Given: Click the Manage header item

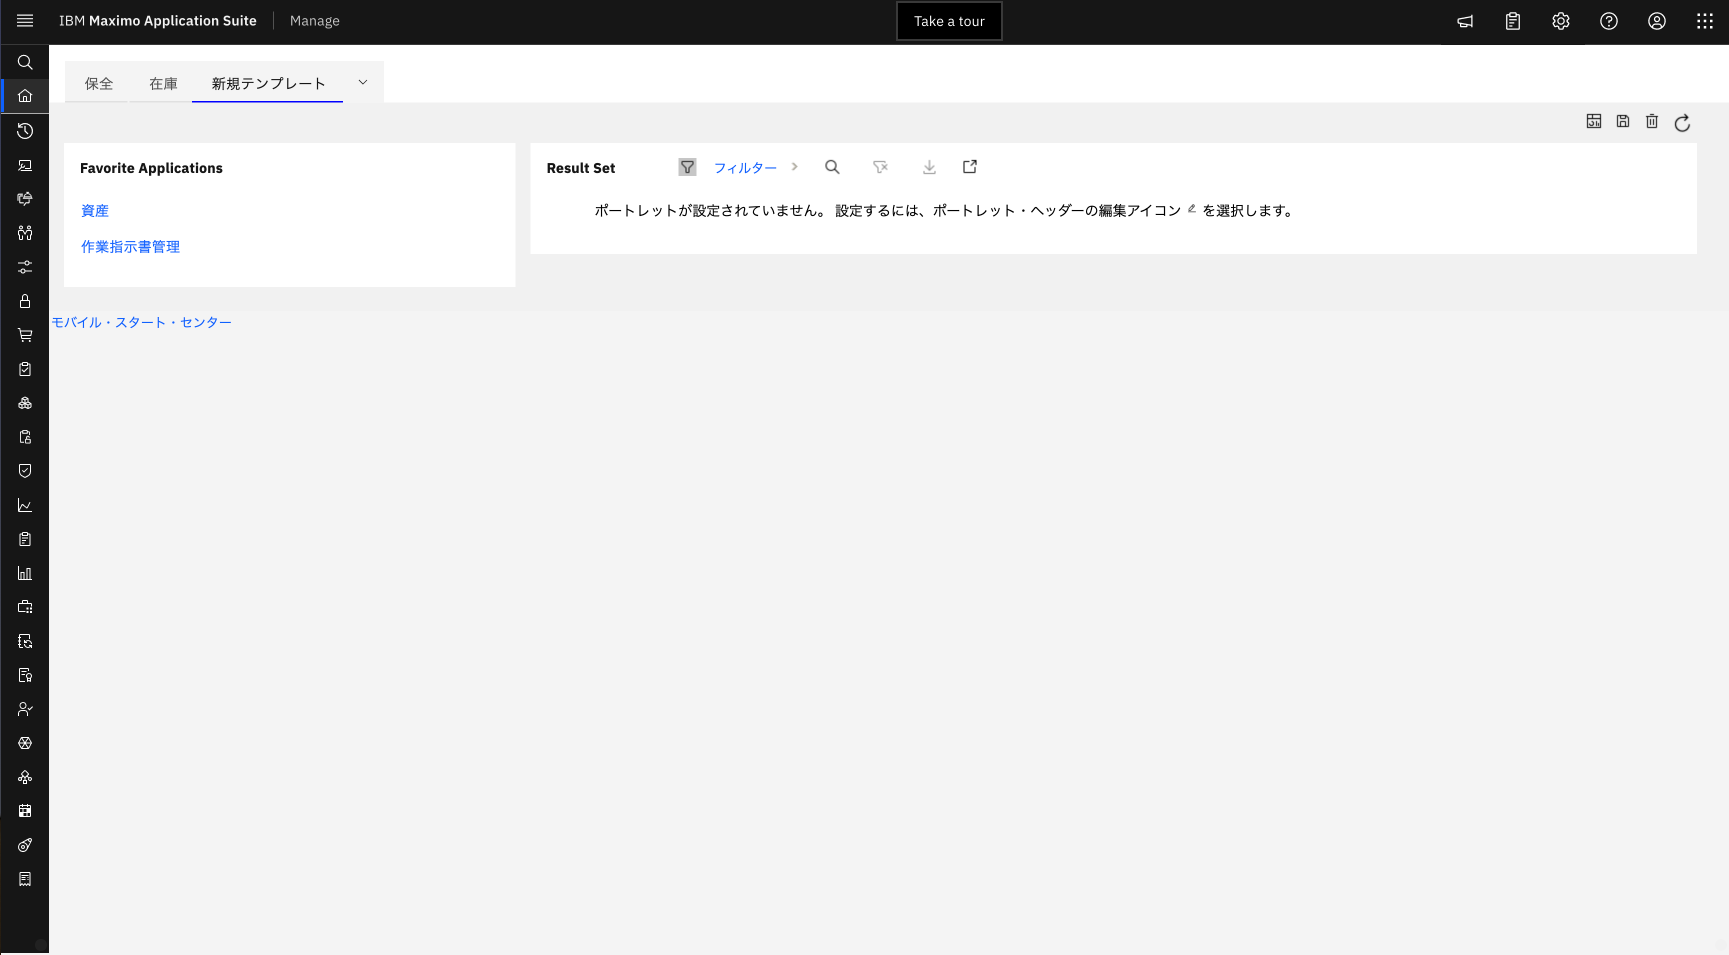Looking at the screenshot, I should coord(315,21).
